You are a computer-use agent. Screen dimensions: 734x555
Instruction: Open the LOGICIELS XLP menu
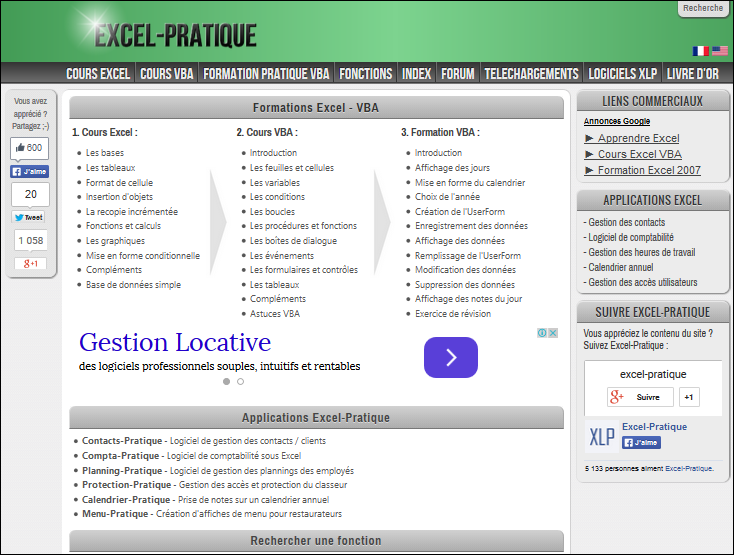point(623,74)
